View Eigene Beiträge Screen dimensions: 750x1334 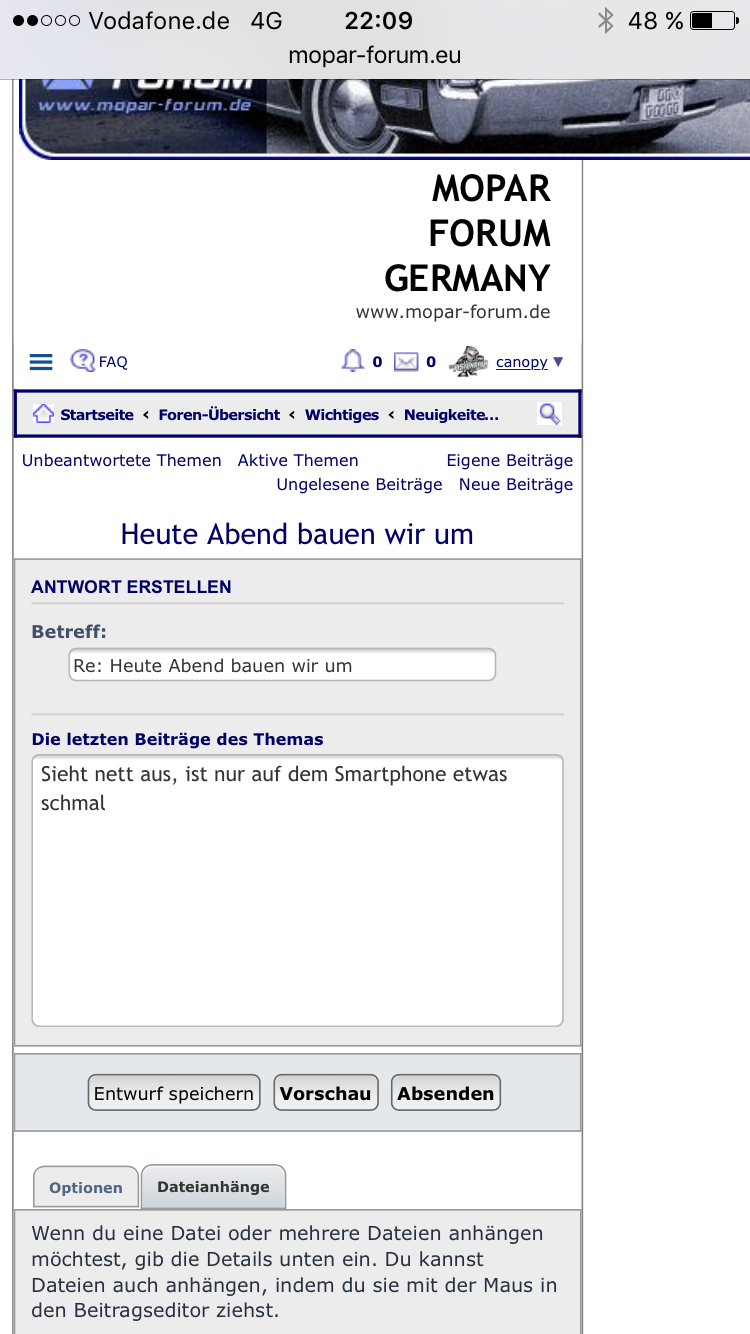[x=509, y=461]
